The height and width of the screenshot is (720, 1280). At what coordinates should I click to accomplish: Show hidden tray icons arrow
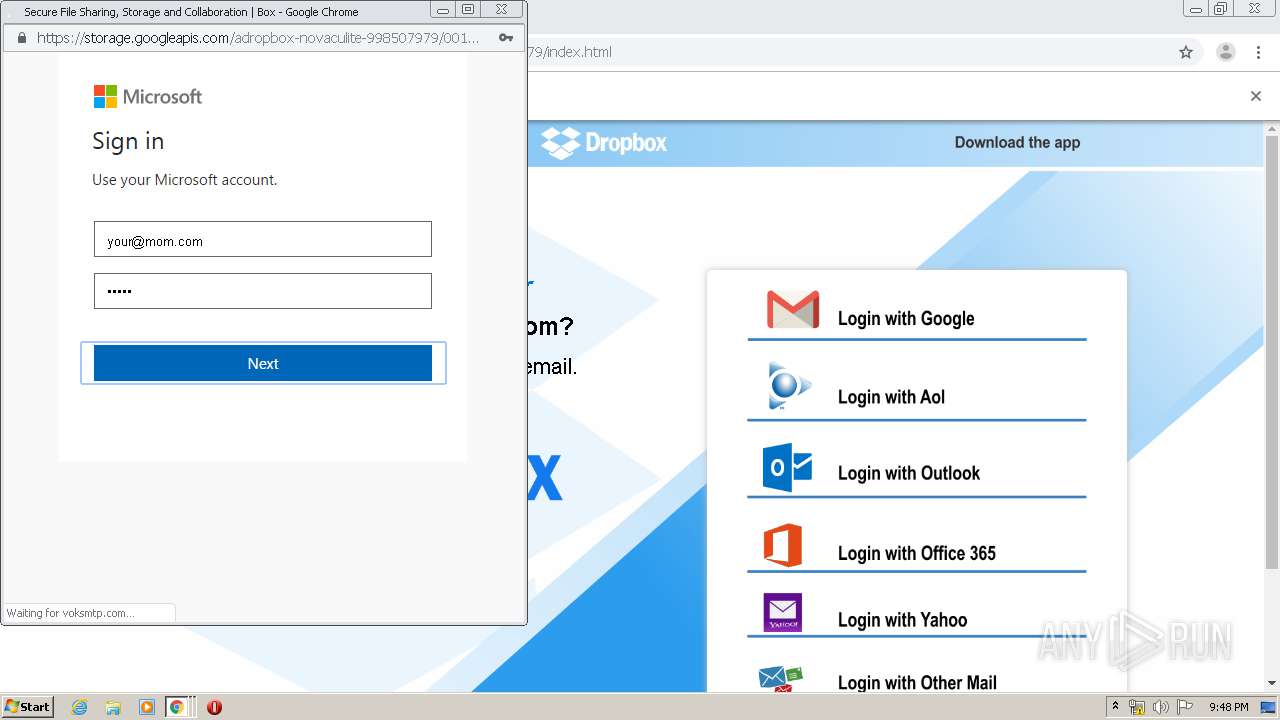(1115, 707)
